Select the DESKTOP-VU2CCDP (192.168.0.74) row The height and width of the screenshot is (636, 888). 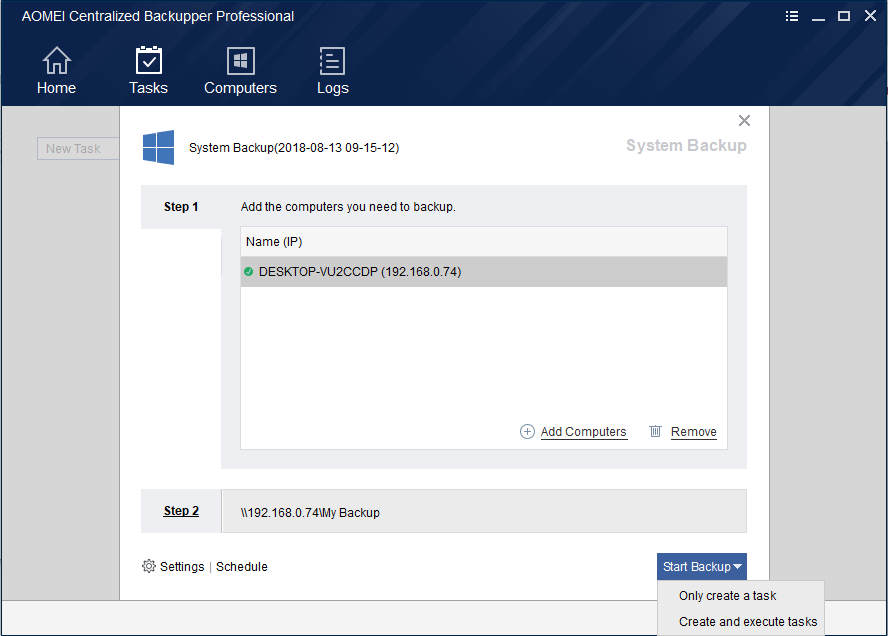coord(484,272)
